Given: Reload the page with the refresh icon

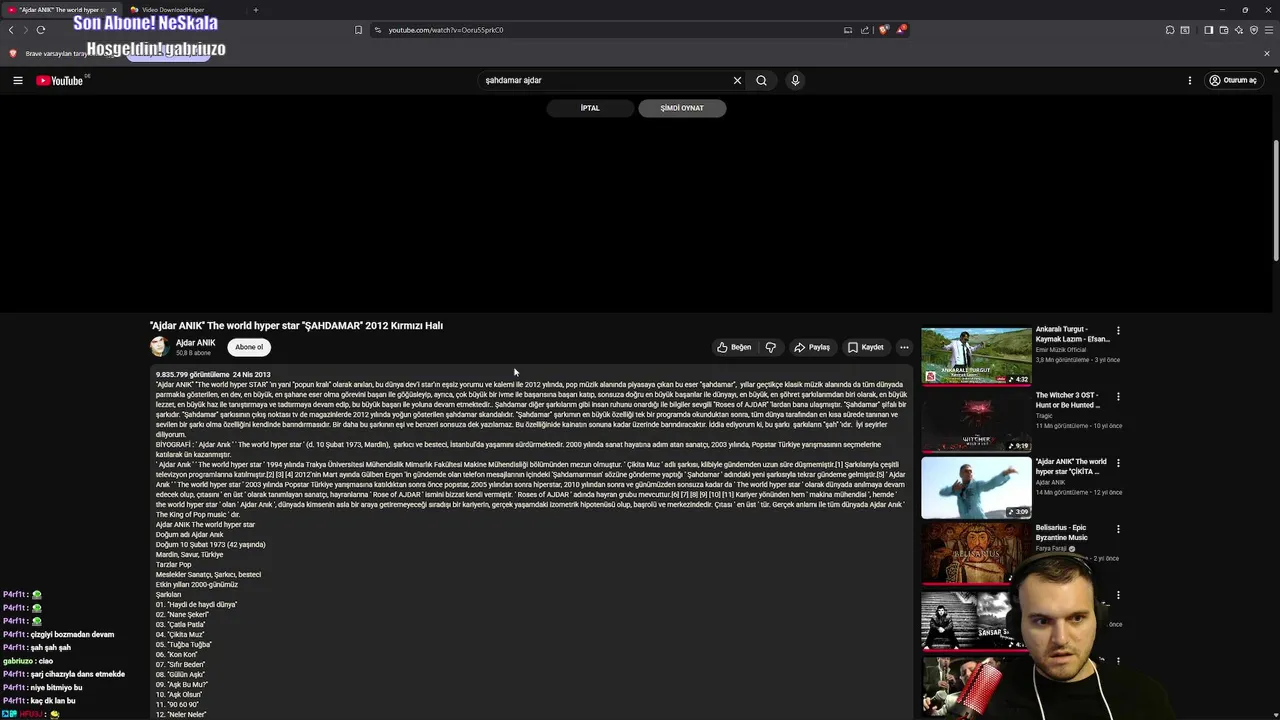Looking at the screenshot, I should 41,30.
